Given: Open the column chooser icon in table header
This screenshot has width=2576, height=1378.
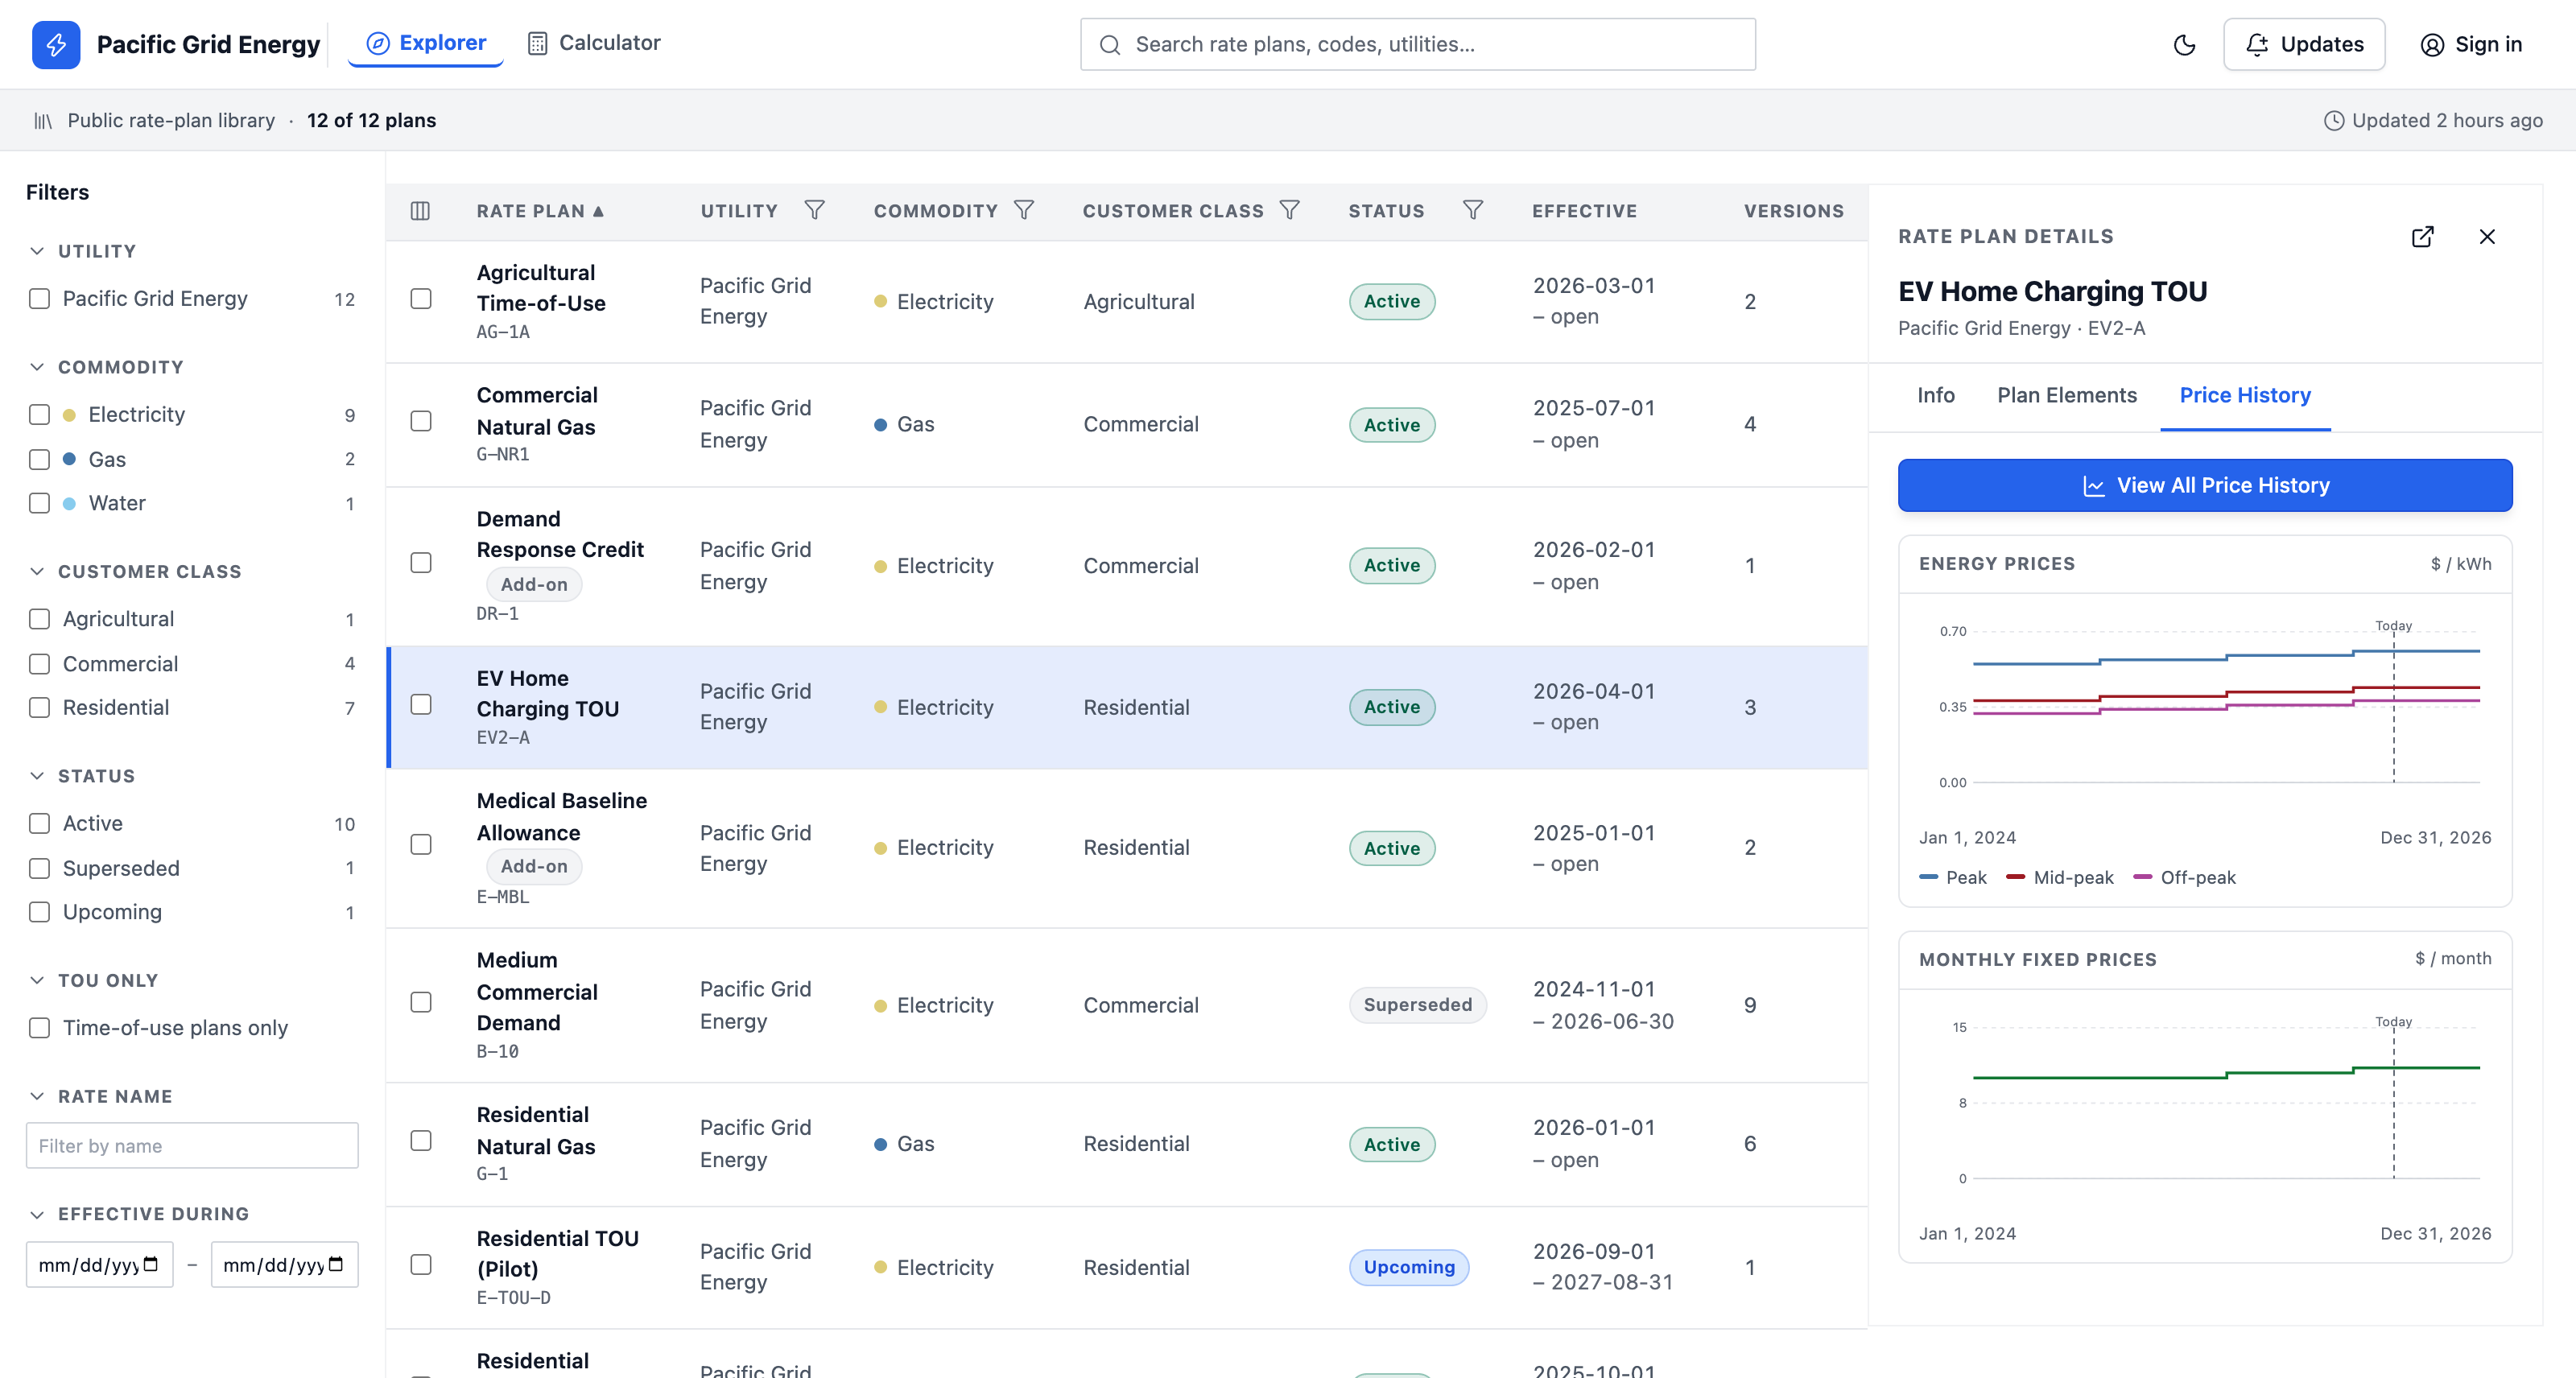Looking at the screenshot, I should [x=420, y=211].
